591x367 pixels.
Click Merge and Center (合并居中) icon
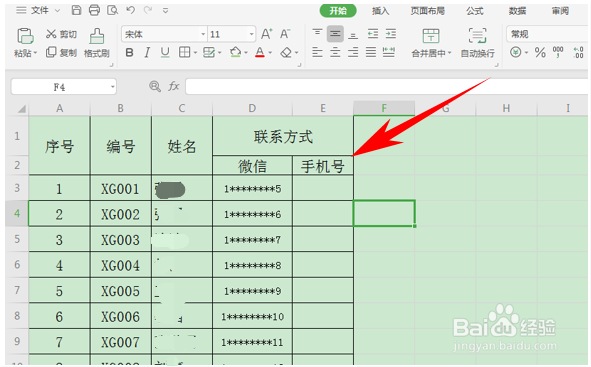click(x=430, y=36)
